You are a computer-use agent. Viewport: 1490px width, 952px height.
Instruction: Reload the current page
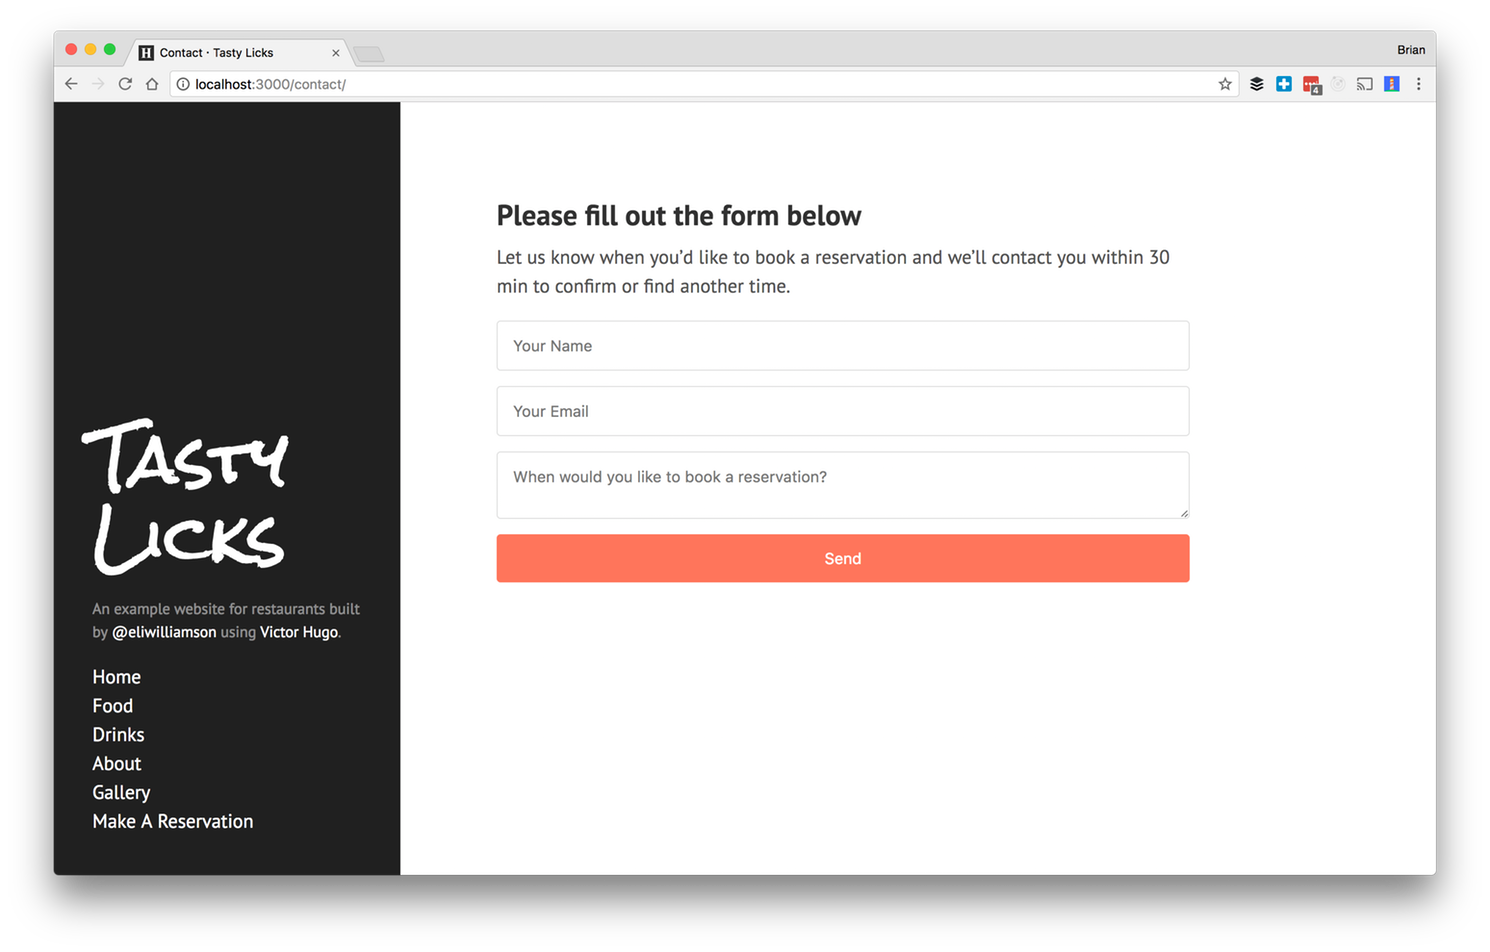click(125, 84)
